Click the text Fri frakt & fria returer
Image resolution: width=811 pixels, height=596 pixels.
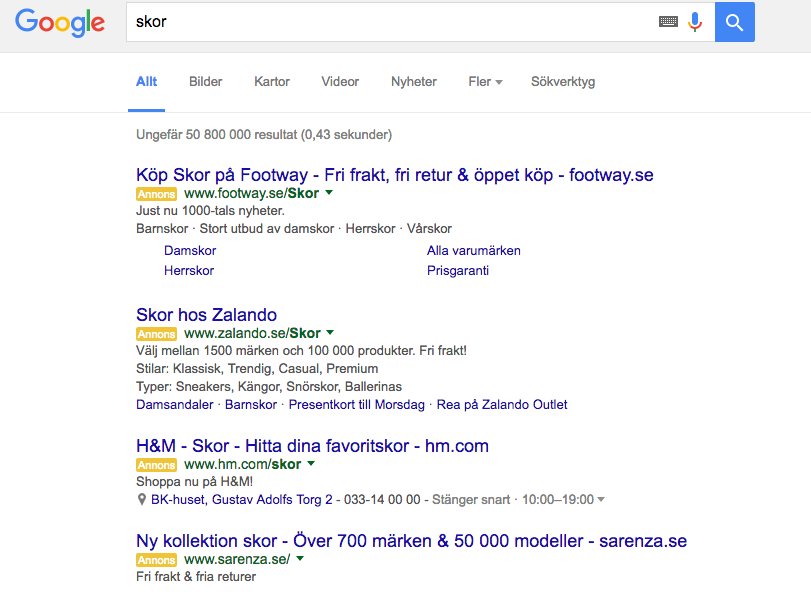[x=196, y=576]
